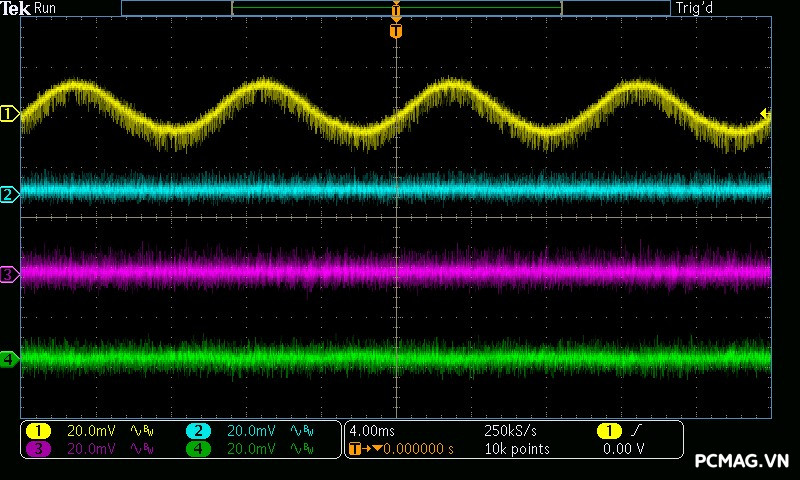Click channel 1 bandwidth limit icon
The image size is (800, 480).
point(141,431)
